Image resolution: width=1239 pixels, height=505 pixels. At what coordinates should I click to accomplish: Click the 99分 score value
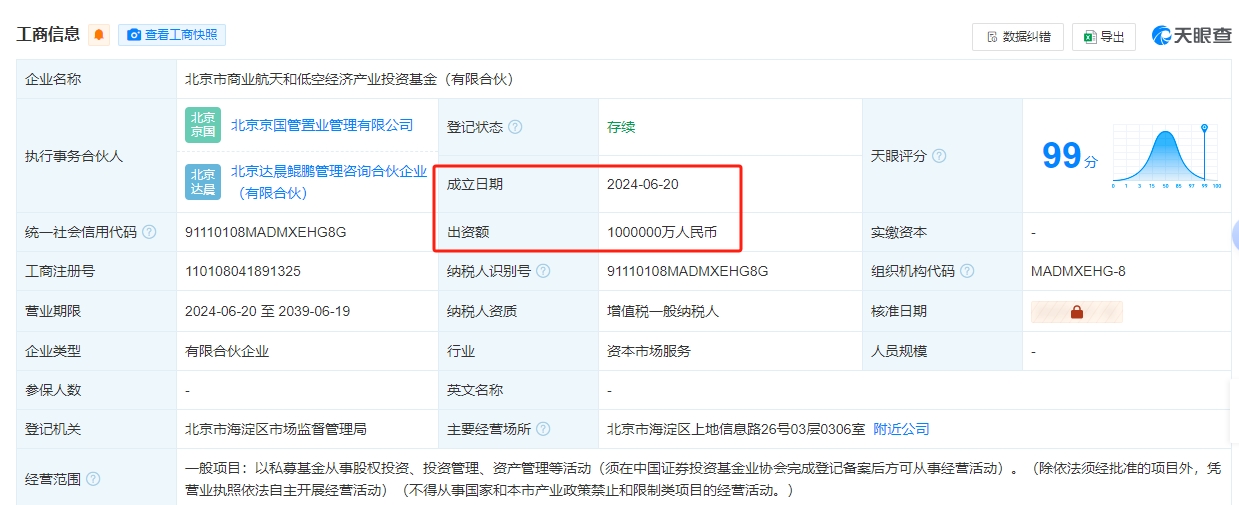pos(1070,156)
